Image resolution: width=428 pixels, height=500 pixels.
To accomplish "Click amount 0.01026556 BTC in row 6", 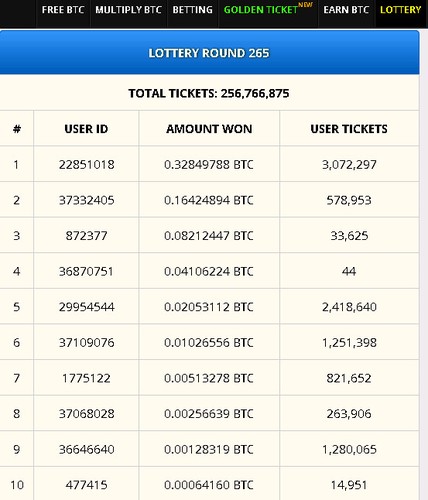I will 209,343.
